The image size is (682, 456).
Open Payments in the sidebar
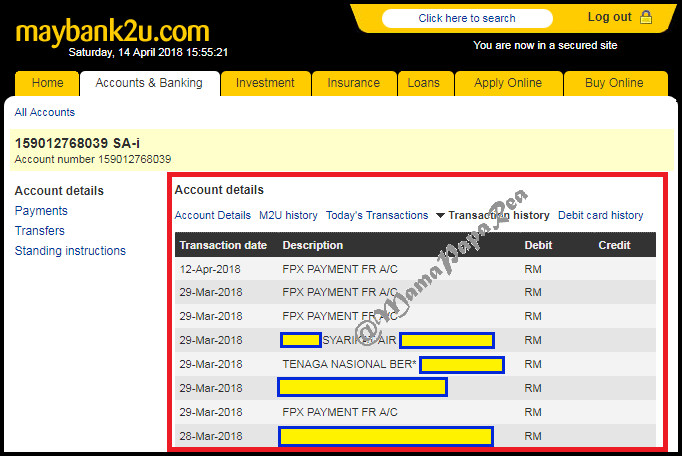[41, 211]
